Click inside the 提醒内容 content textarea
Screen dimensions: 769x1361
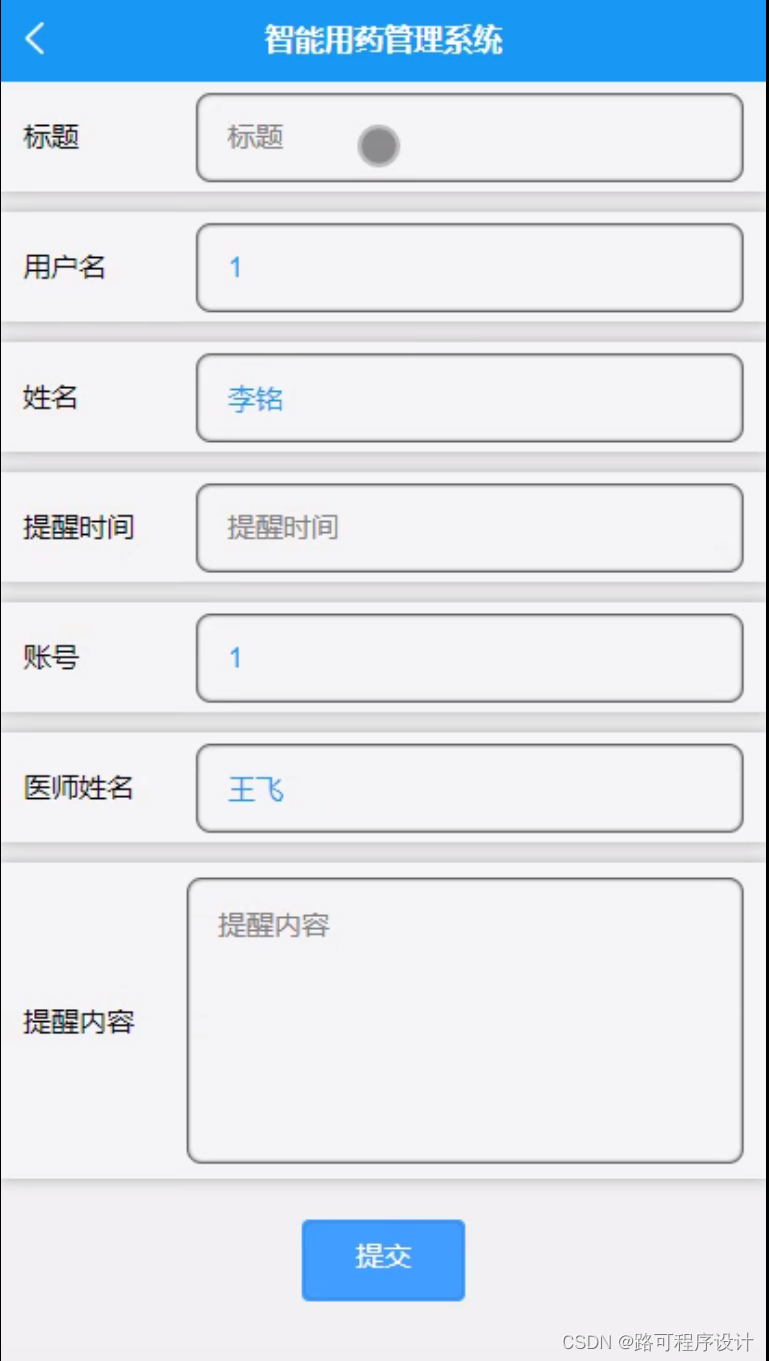[x=464, y=1020]
